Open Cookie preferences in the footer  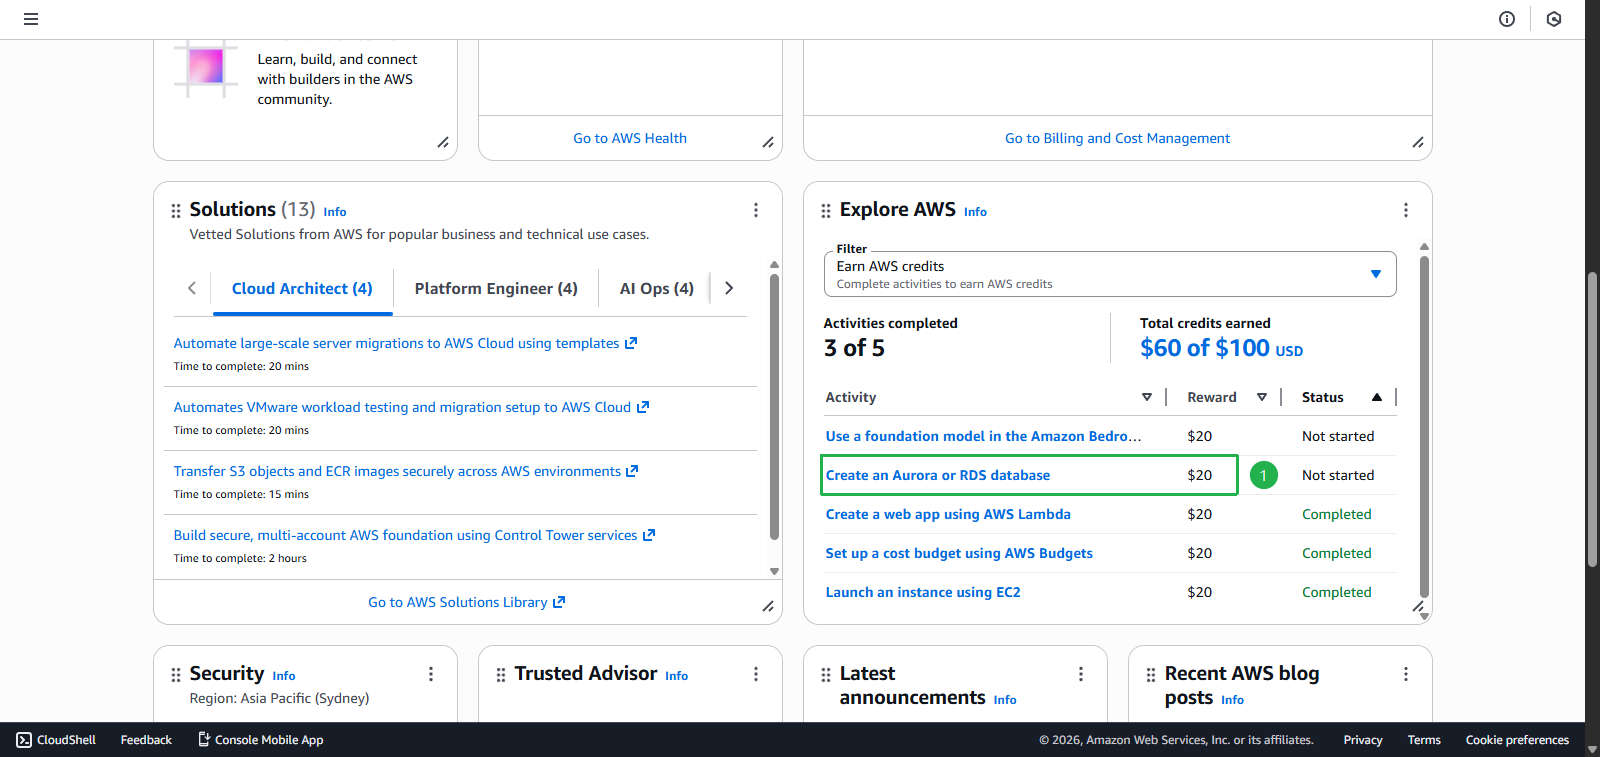(x=1517, y=740)
